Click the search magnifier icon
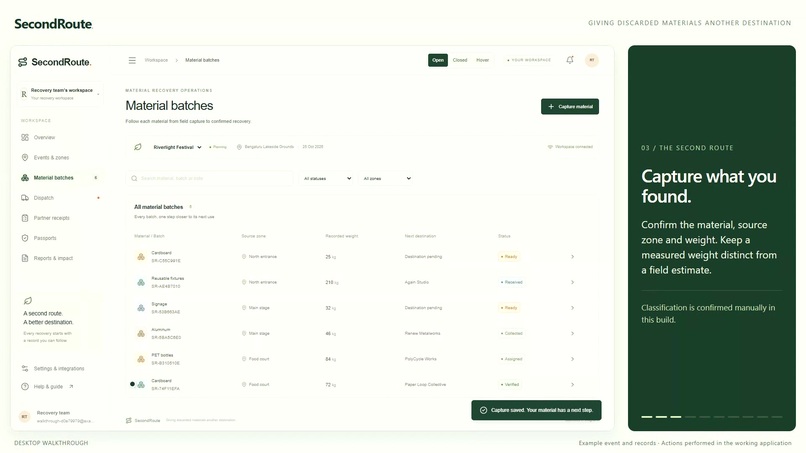The height and width of the screenshot is (453, 806). (x=134, y=178)
